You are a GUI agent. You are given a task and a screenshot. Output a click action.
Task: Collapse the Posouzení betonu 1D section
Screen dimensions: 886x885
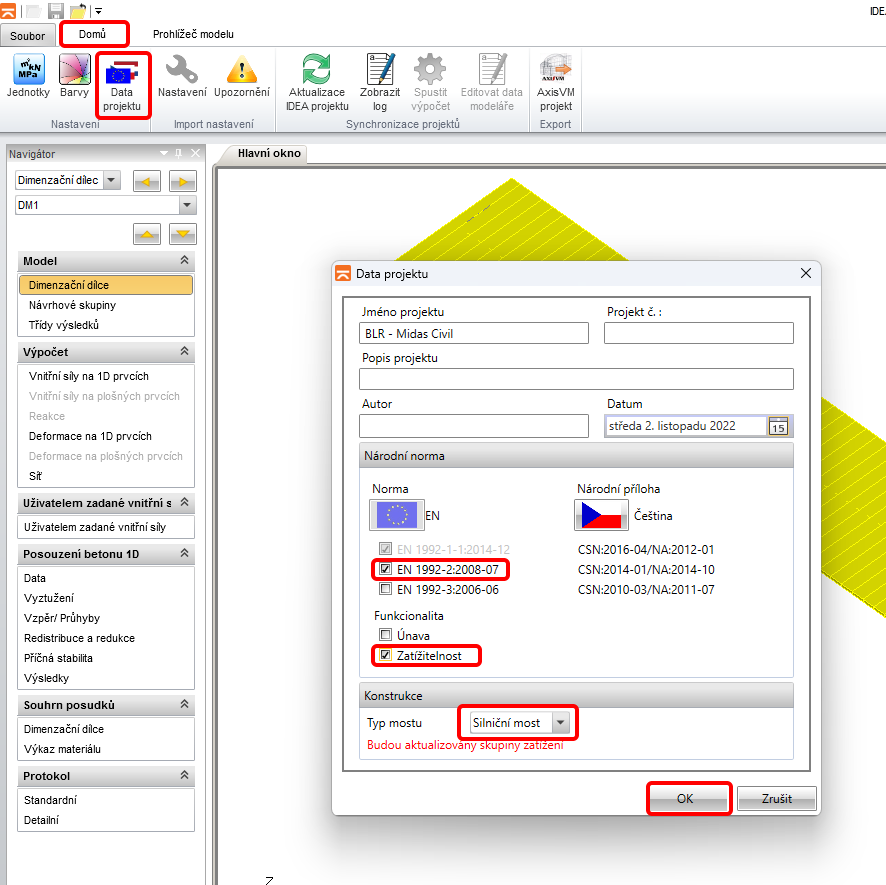[184, 554]
